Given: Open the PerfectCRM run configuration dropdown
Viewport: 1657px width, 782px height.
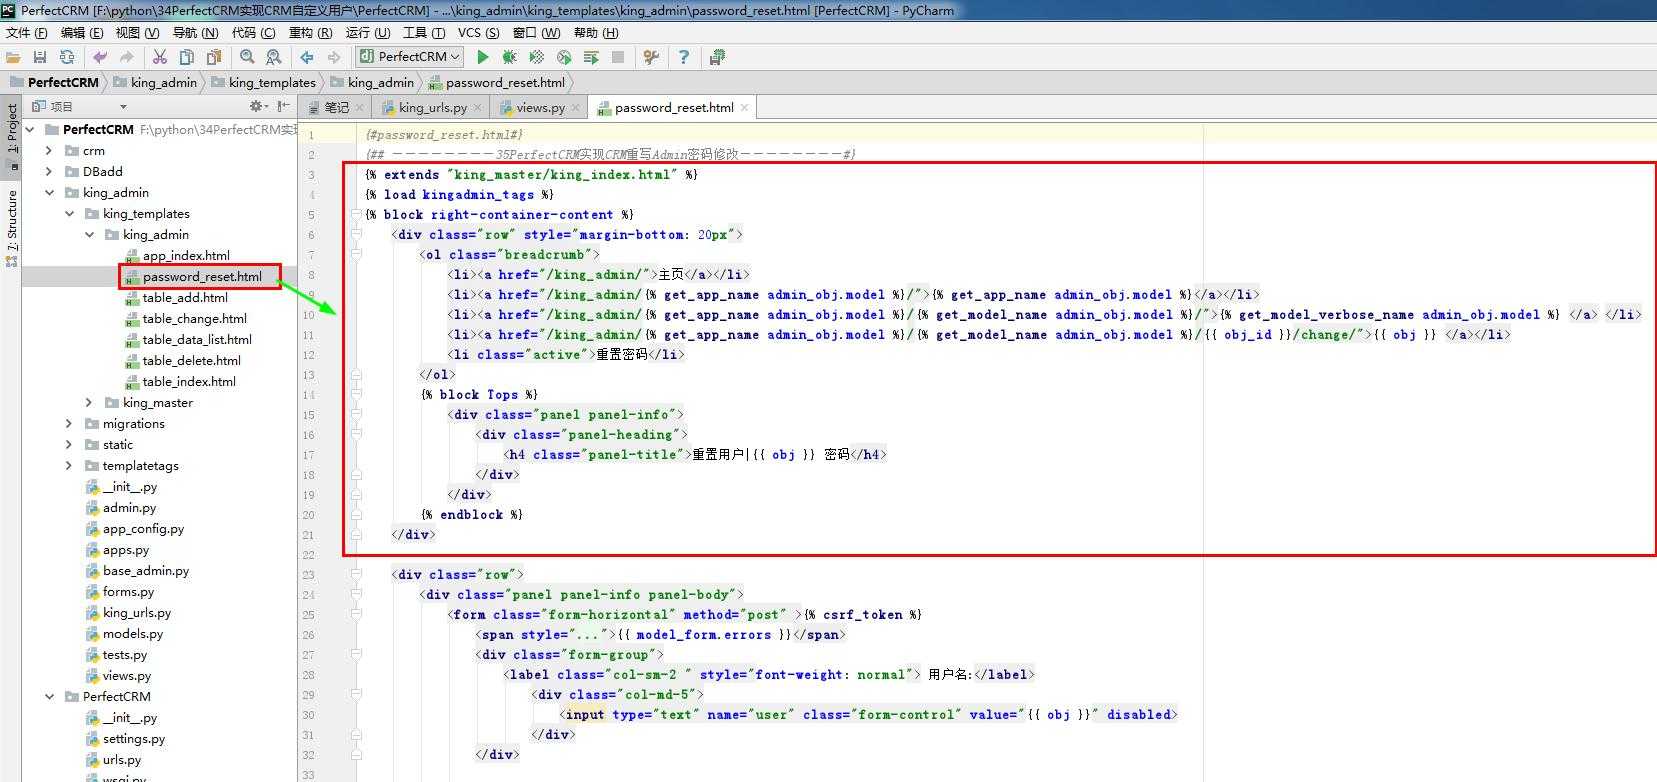Looking at the screenshot, I should (x=409, y=57).
